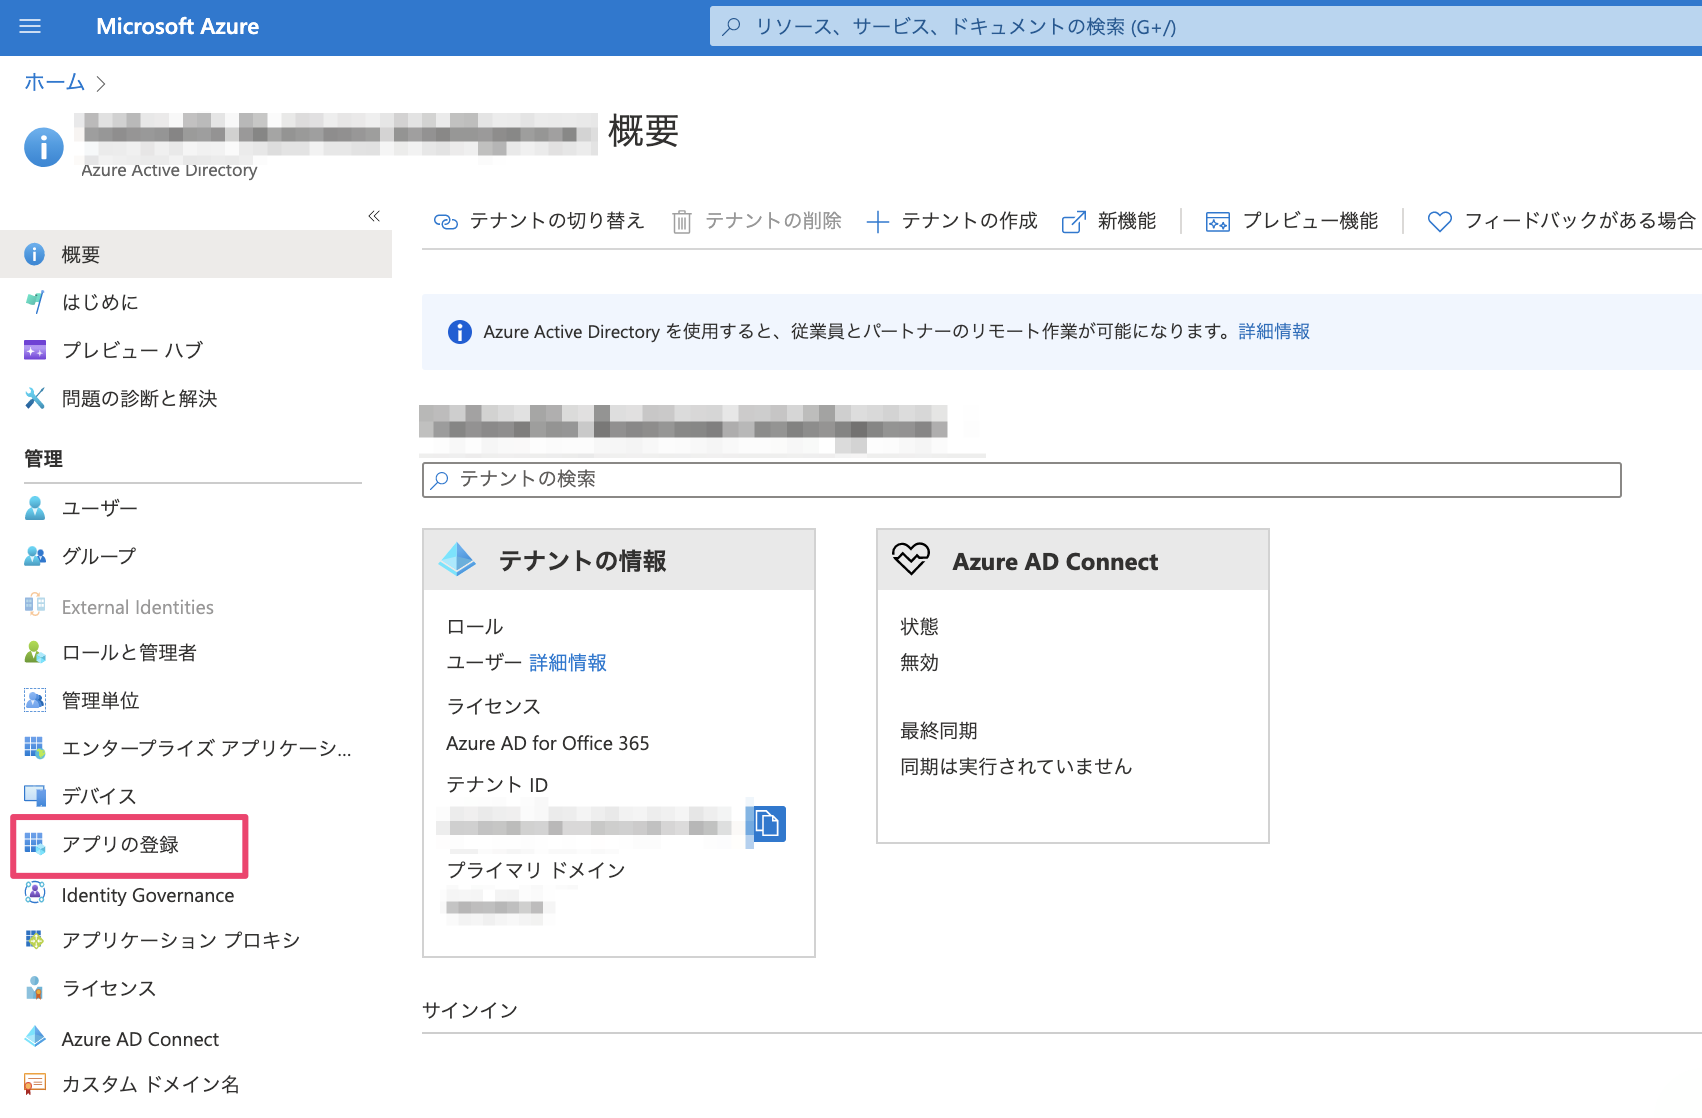
Task: Click the Azure AD Connect heartbeat icon
Action: [x=910, y=559]
